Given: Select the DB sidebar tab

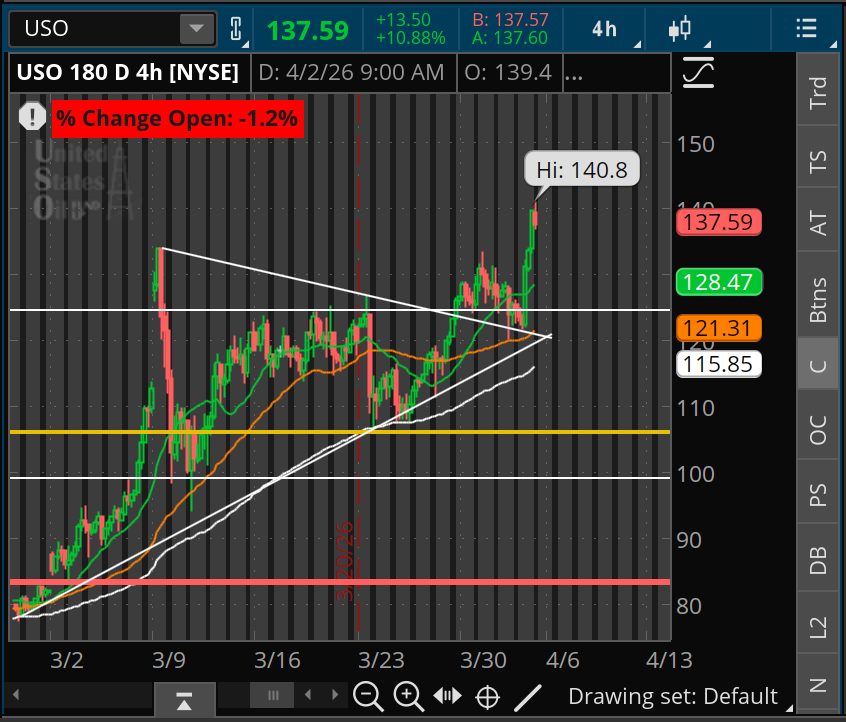Looking at the screenshot, I should (x=818, y=559).
